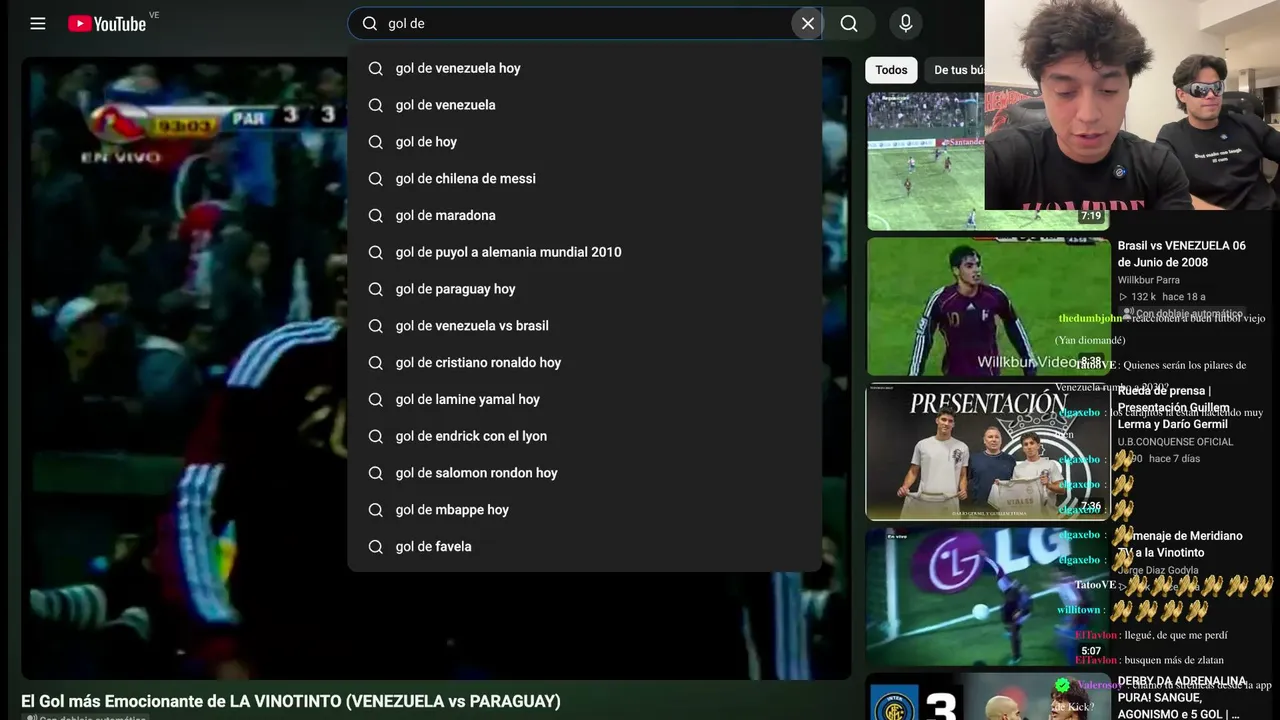The width and height of the screenshot is (1280, 720).
Task: Pick "gol de salomon rondon hoy" suggestion
Action: click(585, 473)
